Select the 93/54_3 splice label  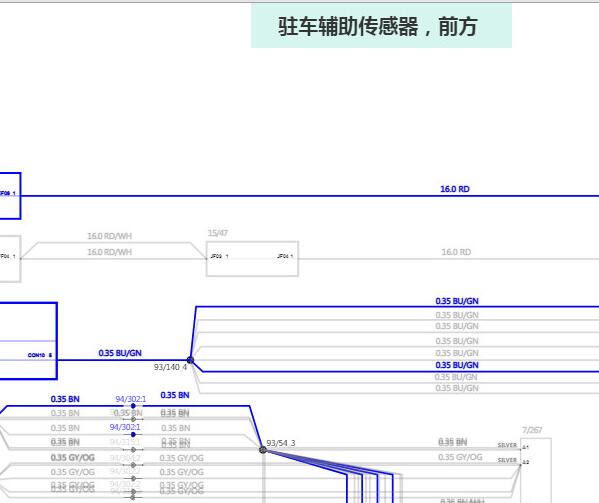click(x=281, y=443)
